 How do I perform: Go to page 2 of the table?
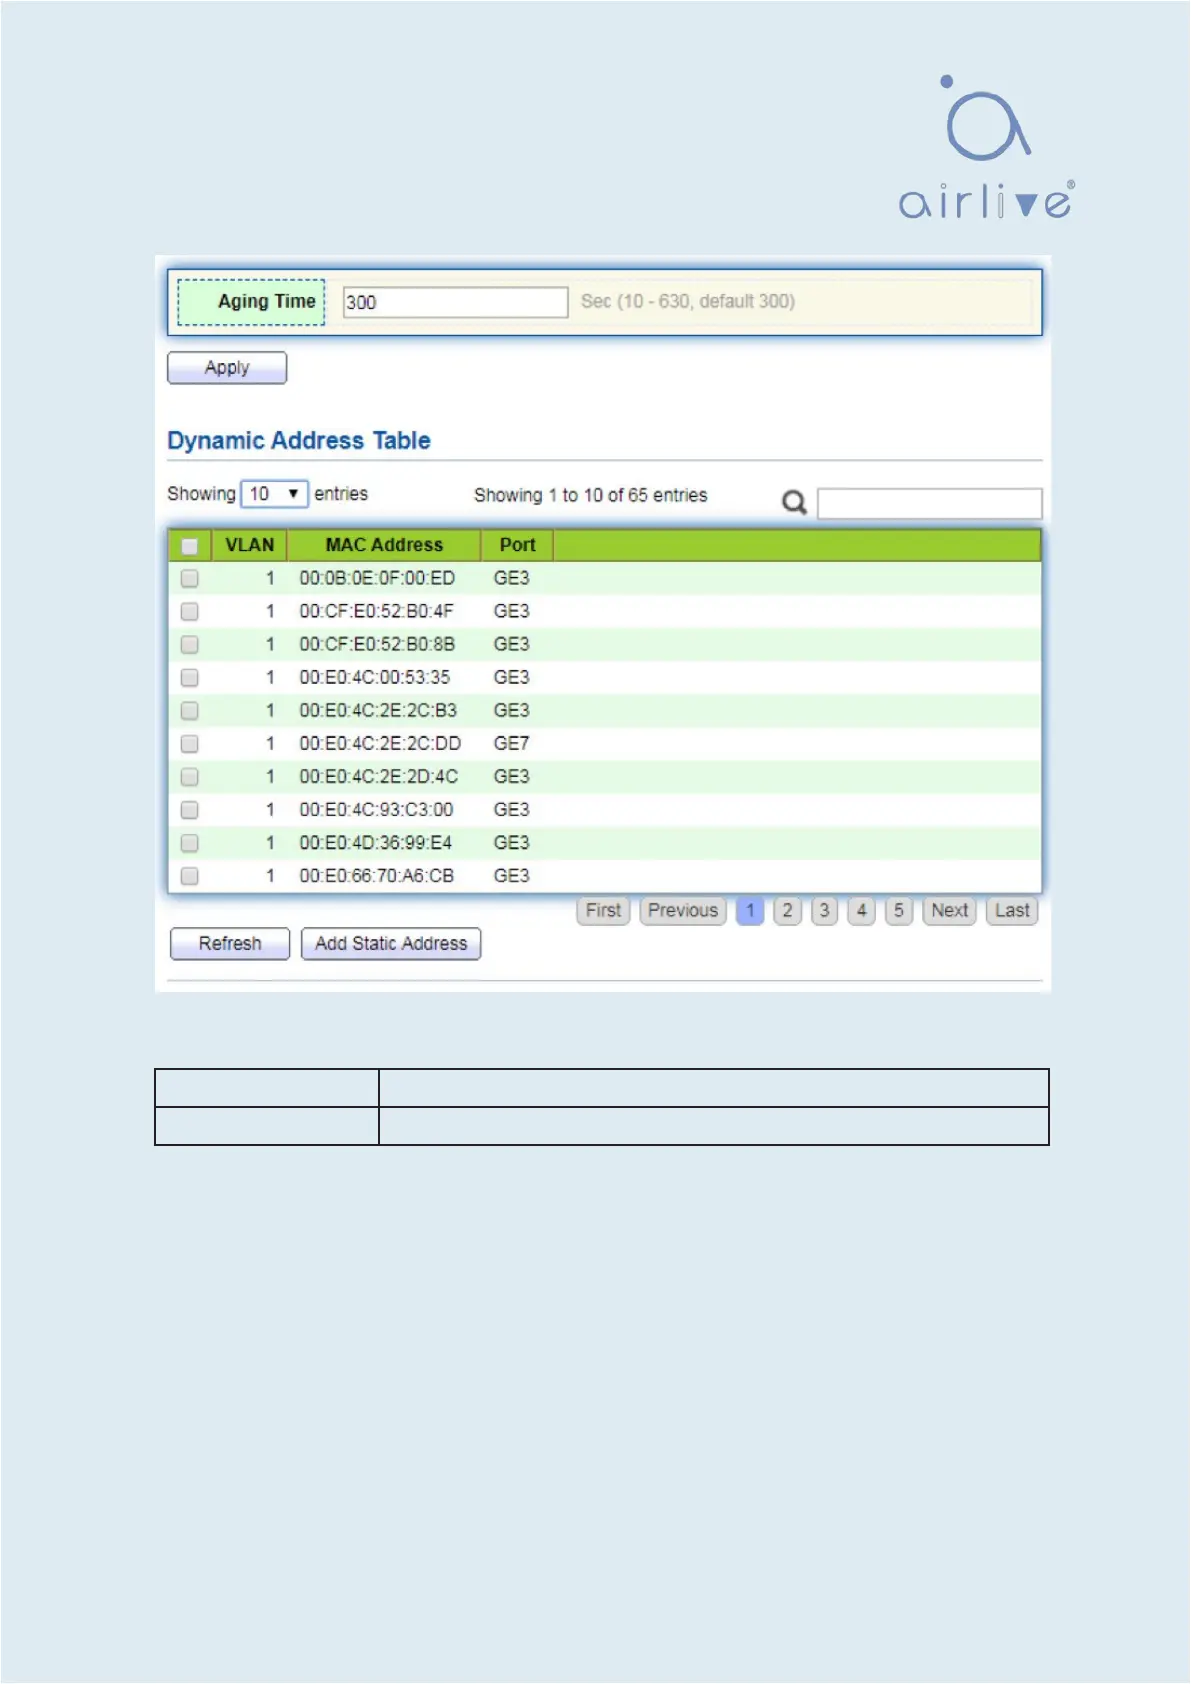point(787,911)
